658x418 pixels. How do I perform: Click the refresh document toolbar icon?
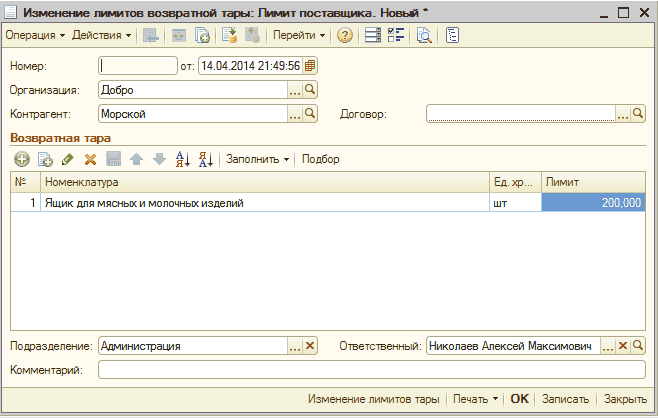coord(179,35)
